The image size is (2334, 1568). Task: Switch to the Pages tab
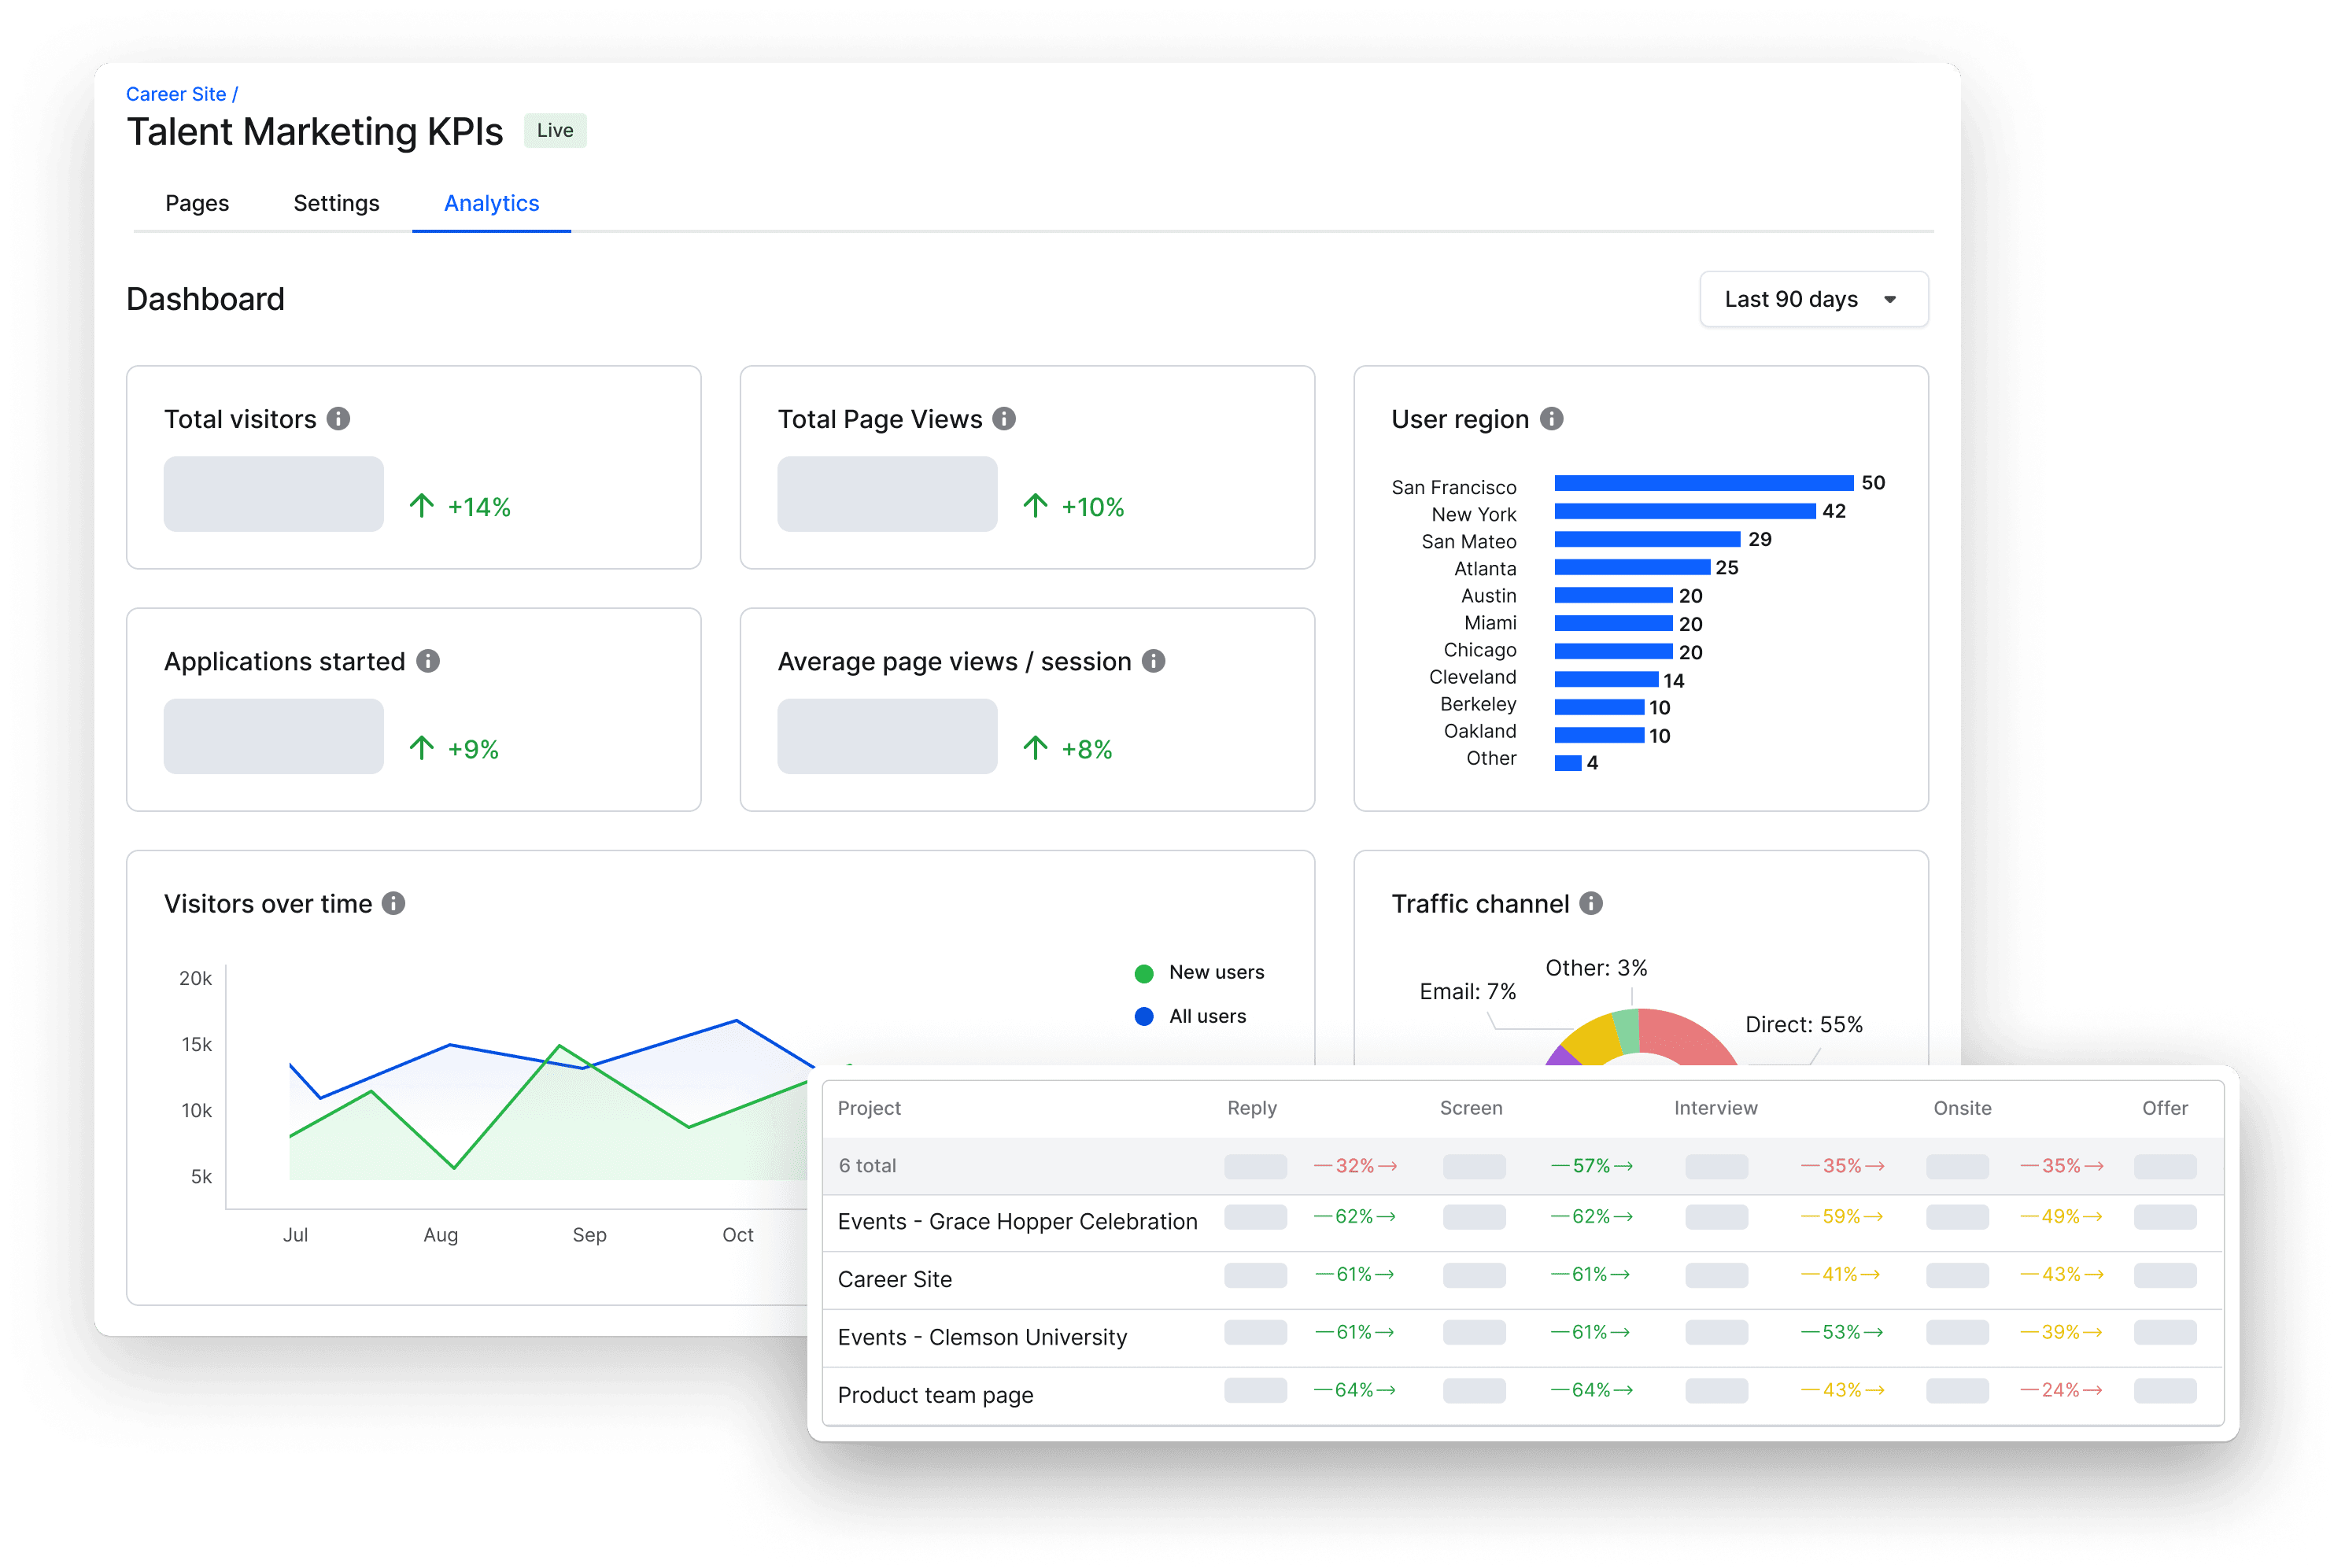tap(196, 203)
